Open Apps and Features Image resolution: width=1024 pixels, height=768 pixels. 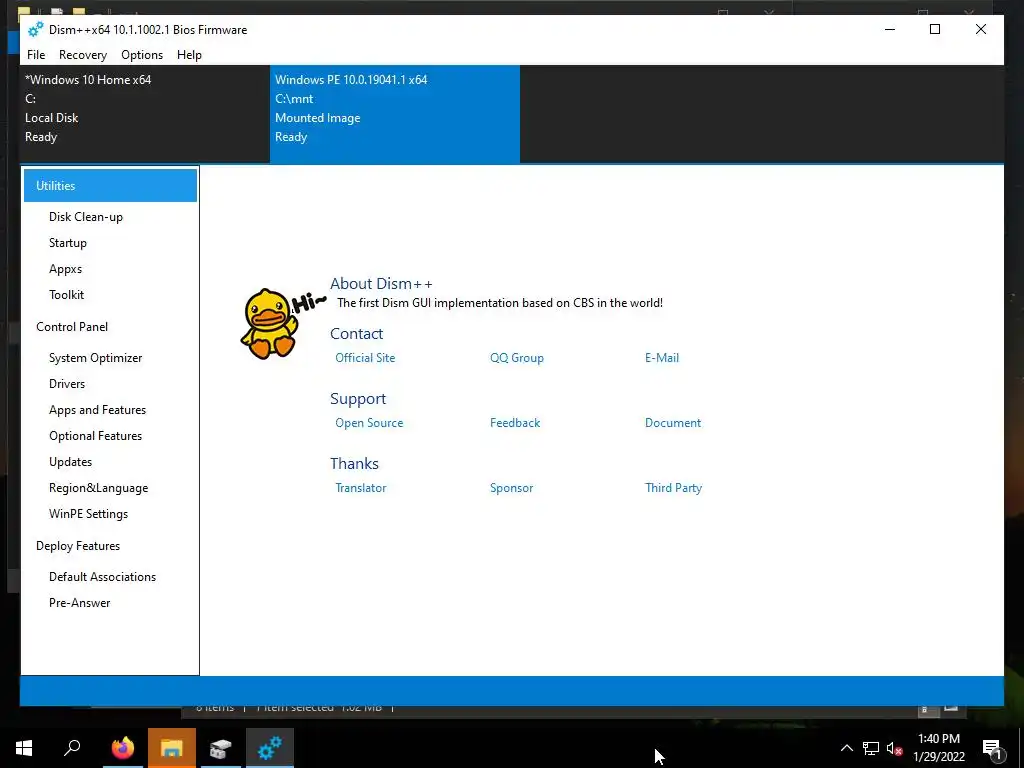pos(97,410)
